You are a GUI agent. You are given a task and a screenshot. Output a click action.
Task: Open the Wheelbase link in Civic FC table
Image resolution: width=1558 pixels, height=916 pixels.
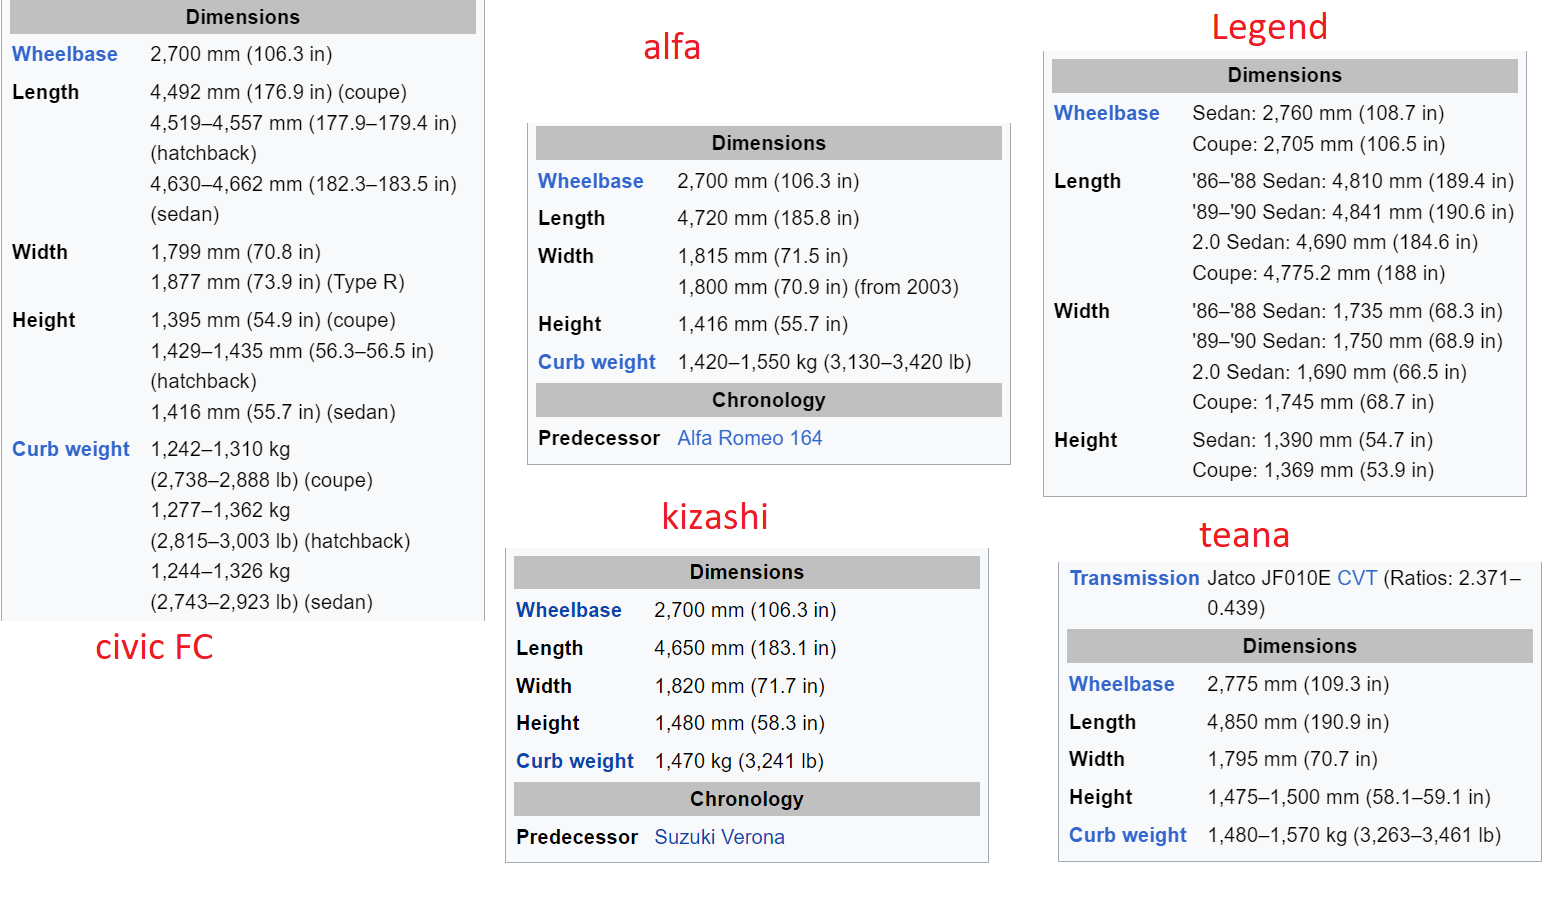tap(65, 54)
